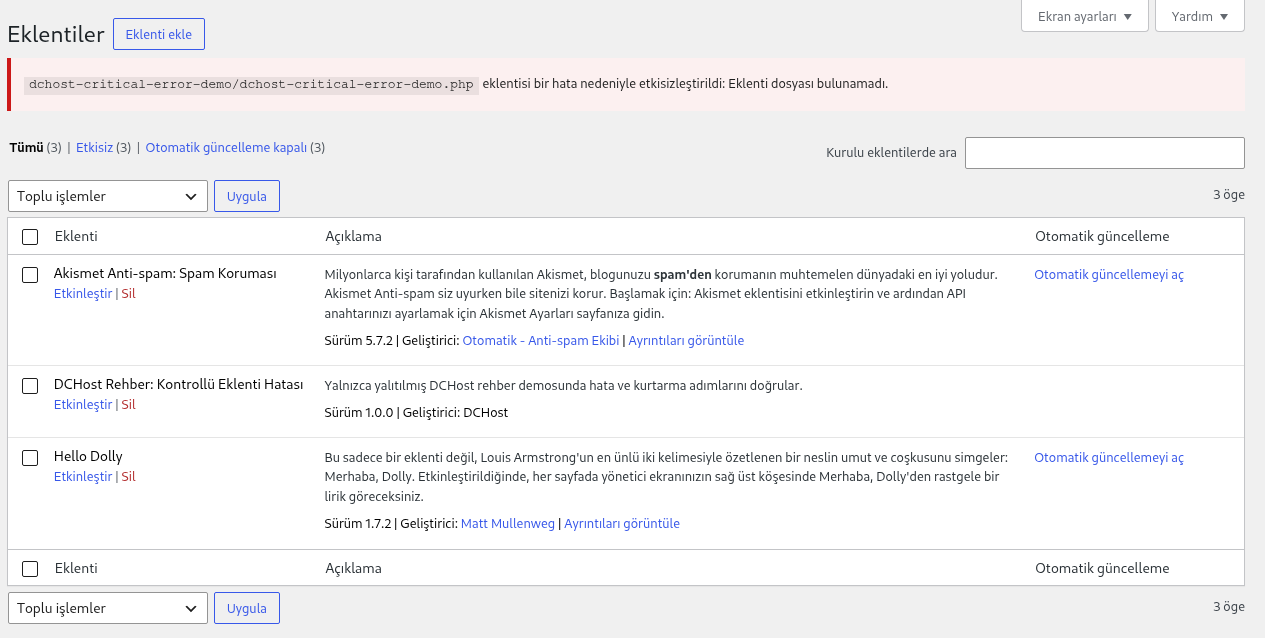Image resolution: width=1265 pixels, height=638 pixels.
Task: Click the Açıklama footer column label
Action: [x=353, y=569]
